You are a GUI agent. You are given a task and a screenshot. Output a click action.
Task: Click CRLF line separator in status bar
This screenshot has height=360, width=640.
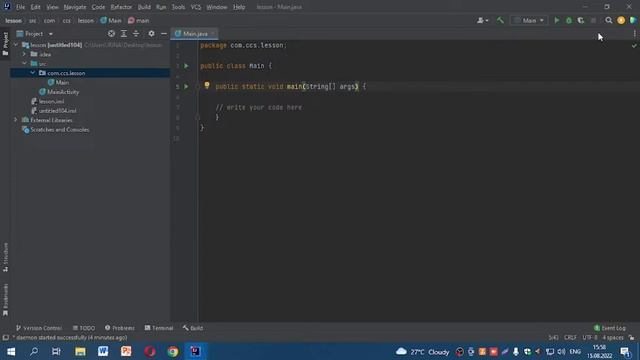tap(570, 338)
